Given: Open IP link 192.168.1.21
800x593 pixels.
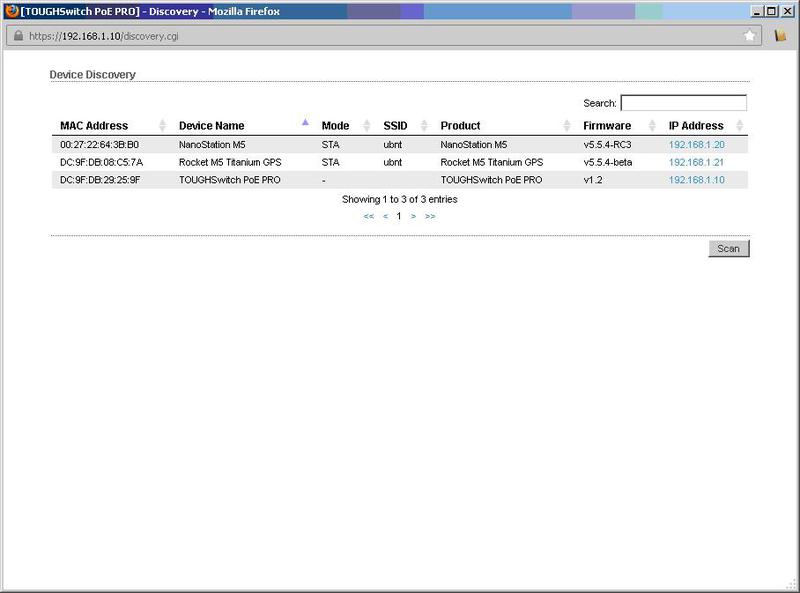Looking at the screenshot, I should point(696,162).
